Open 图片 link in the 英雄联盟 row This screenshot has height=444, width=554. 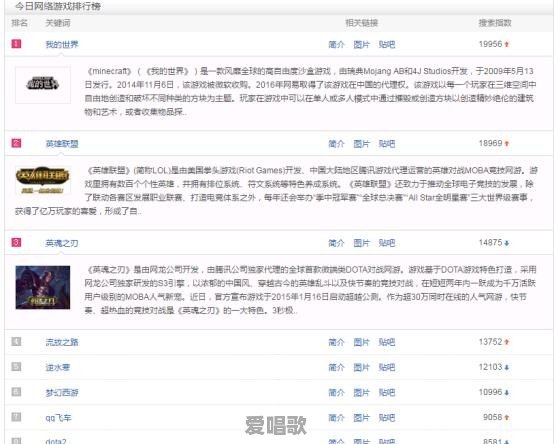point(361,144)
